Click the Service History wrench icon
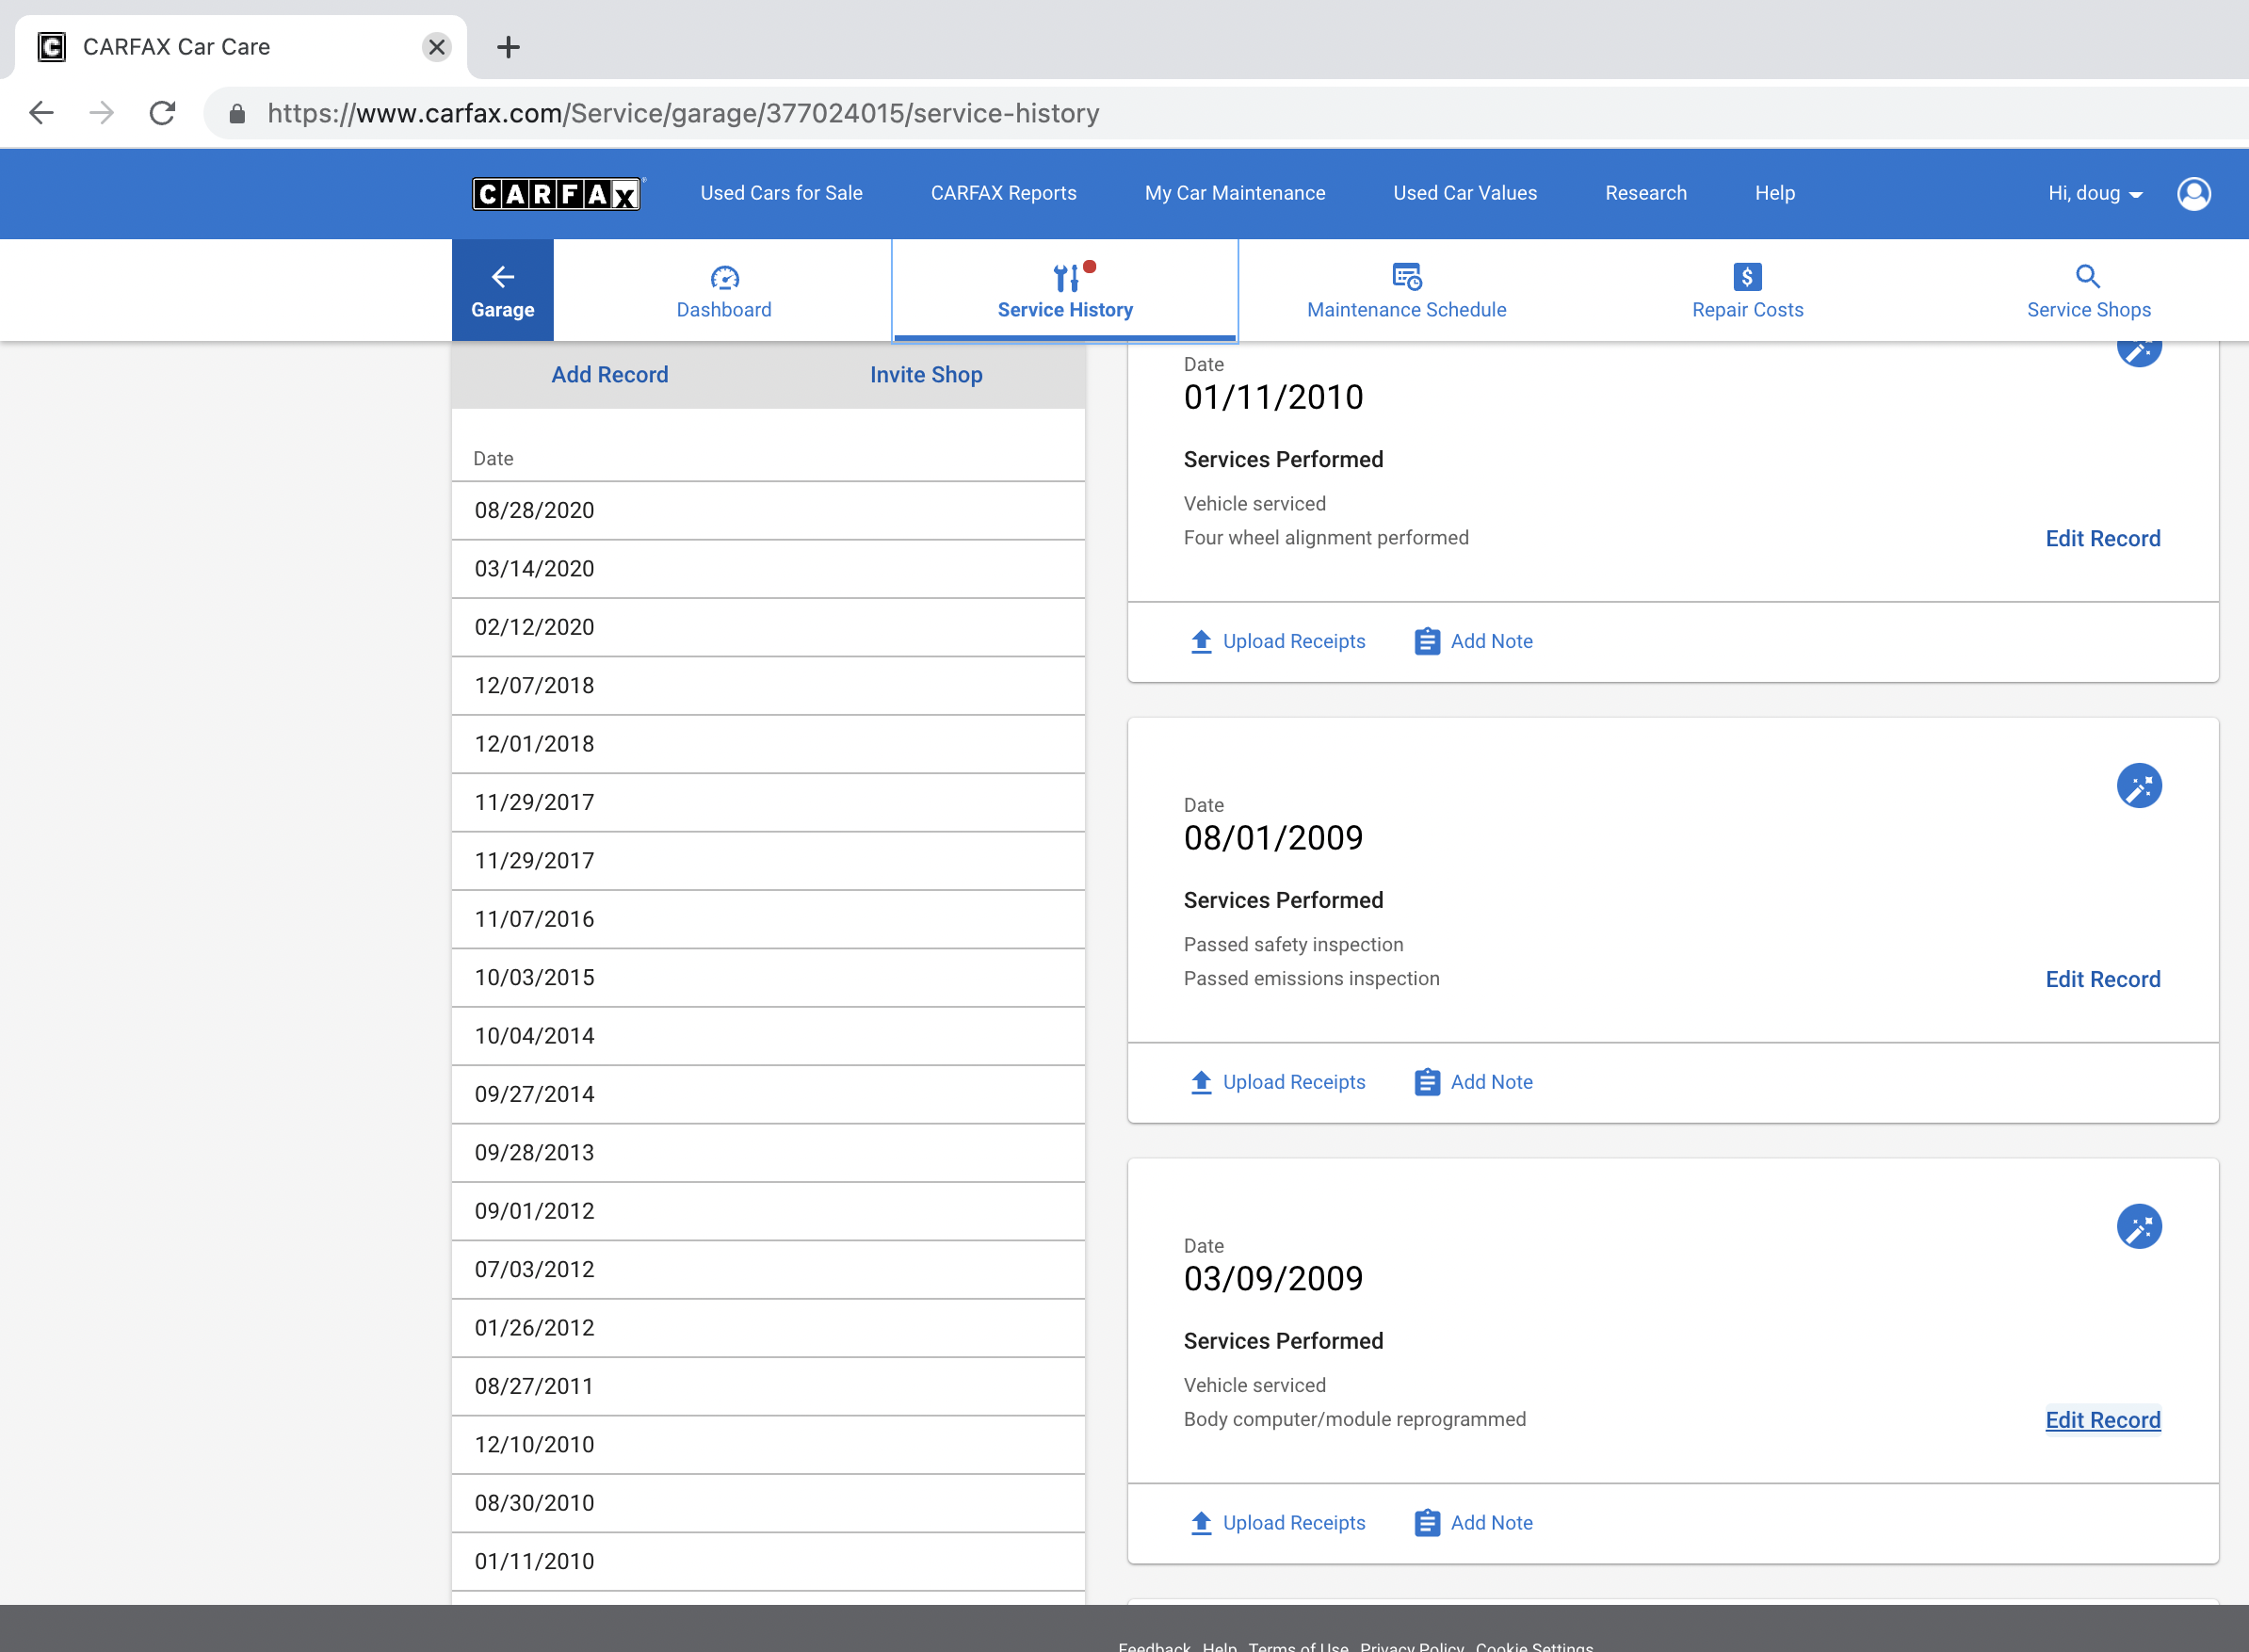2249x1652 pixels. [1066, 277]
